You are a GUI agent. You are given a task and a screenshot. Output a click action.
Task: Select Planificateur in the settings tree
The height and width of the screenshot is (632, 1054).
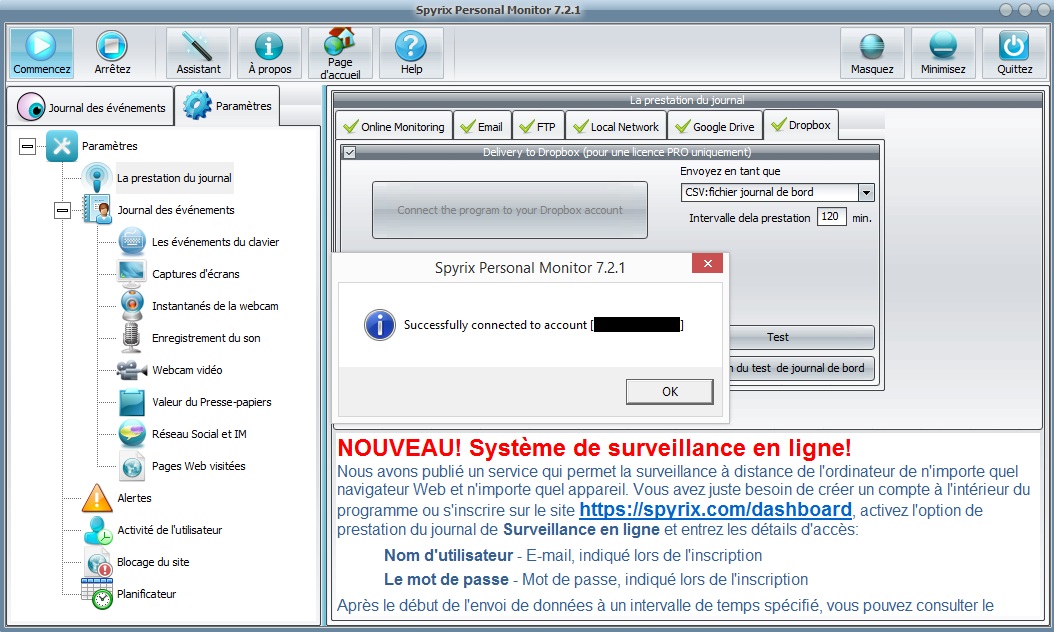coord(147,594)
